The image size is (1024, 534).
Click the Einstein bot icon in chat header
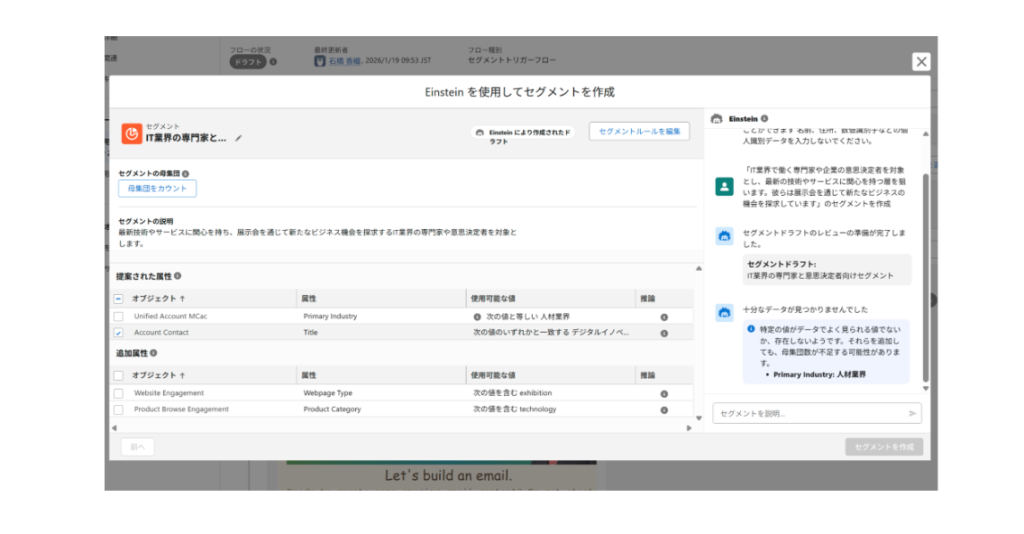click(x=716, y=119)
